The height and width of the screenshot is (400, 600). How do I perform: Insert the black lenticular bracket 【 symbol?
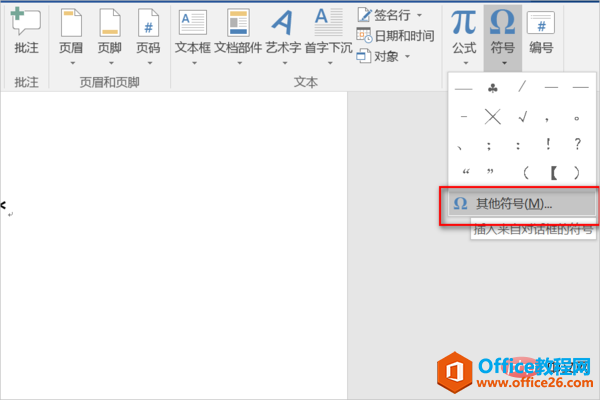[553, 173]
